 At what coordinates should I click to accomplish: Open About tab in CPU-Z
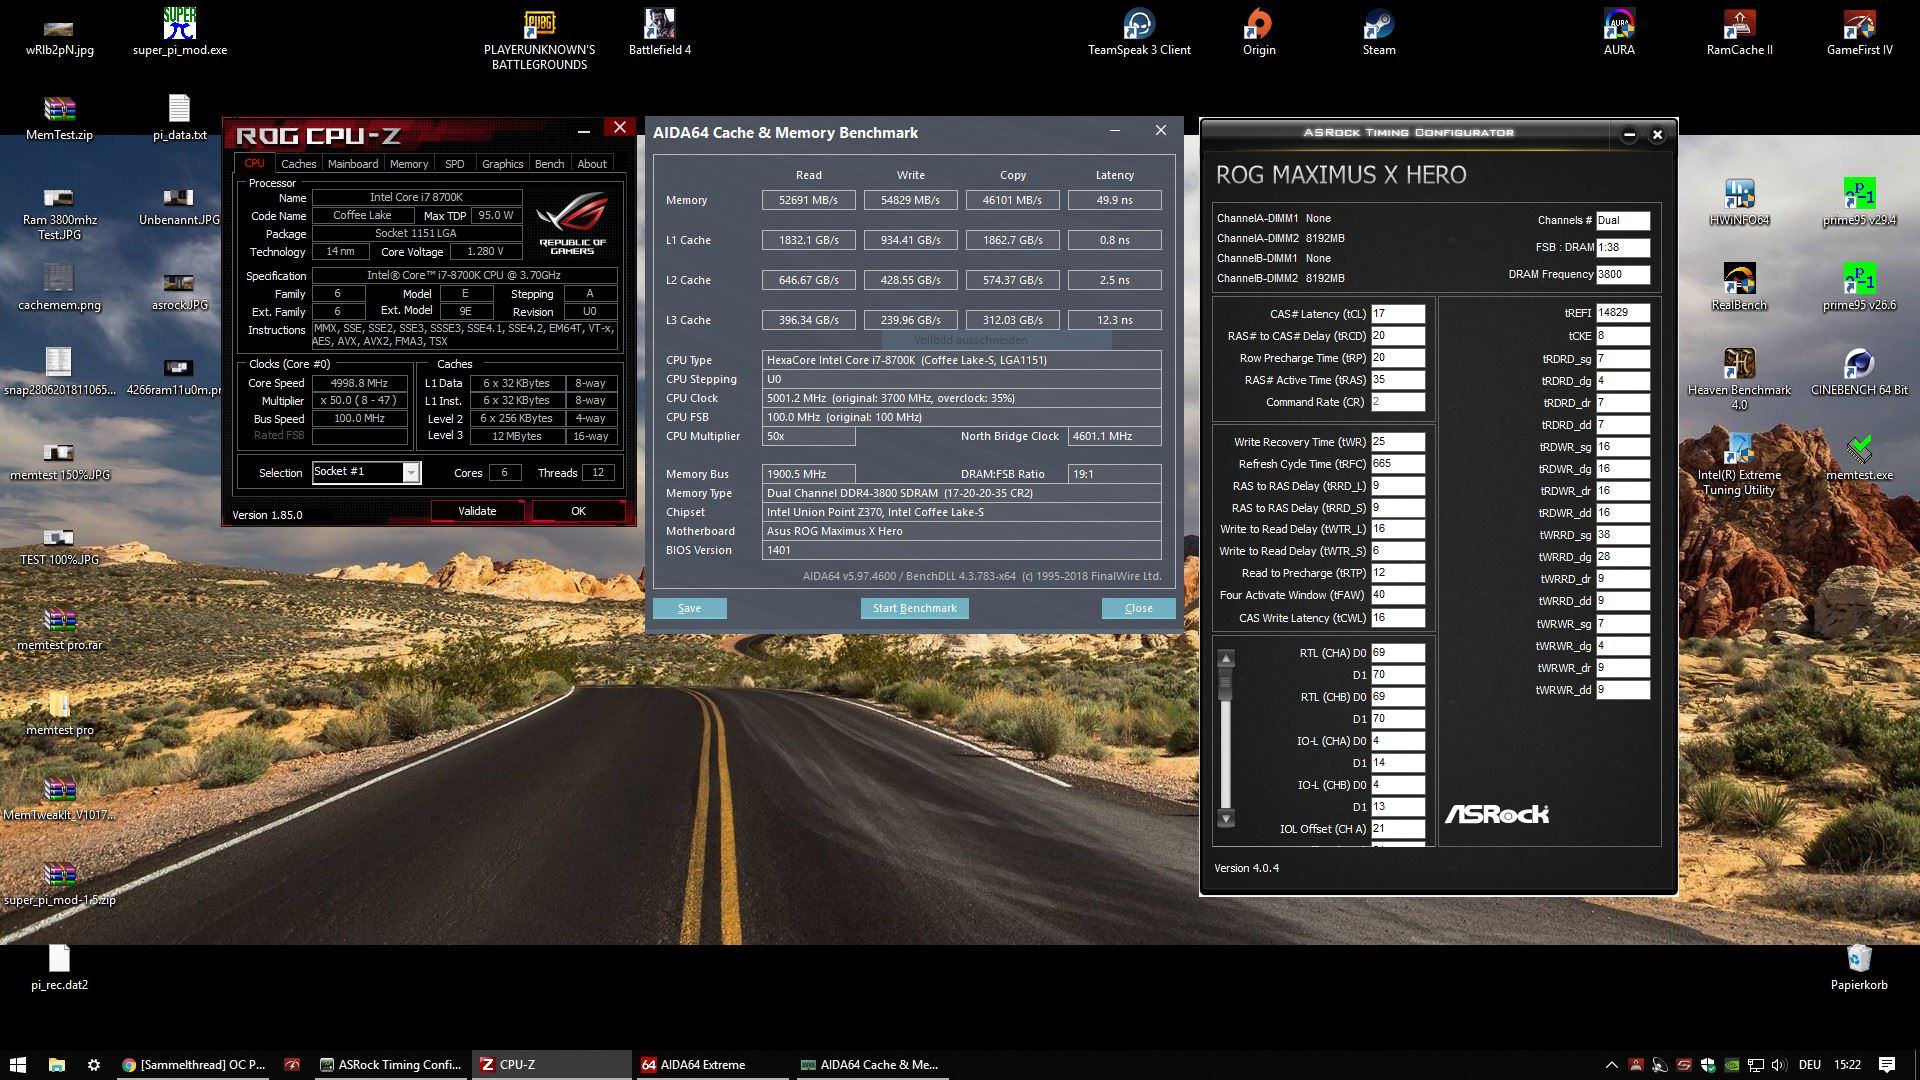coord(592,164)
